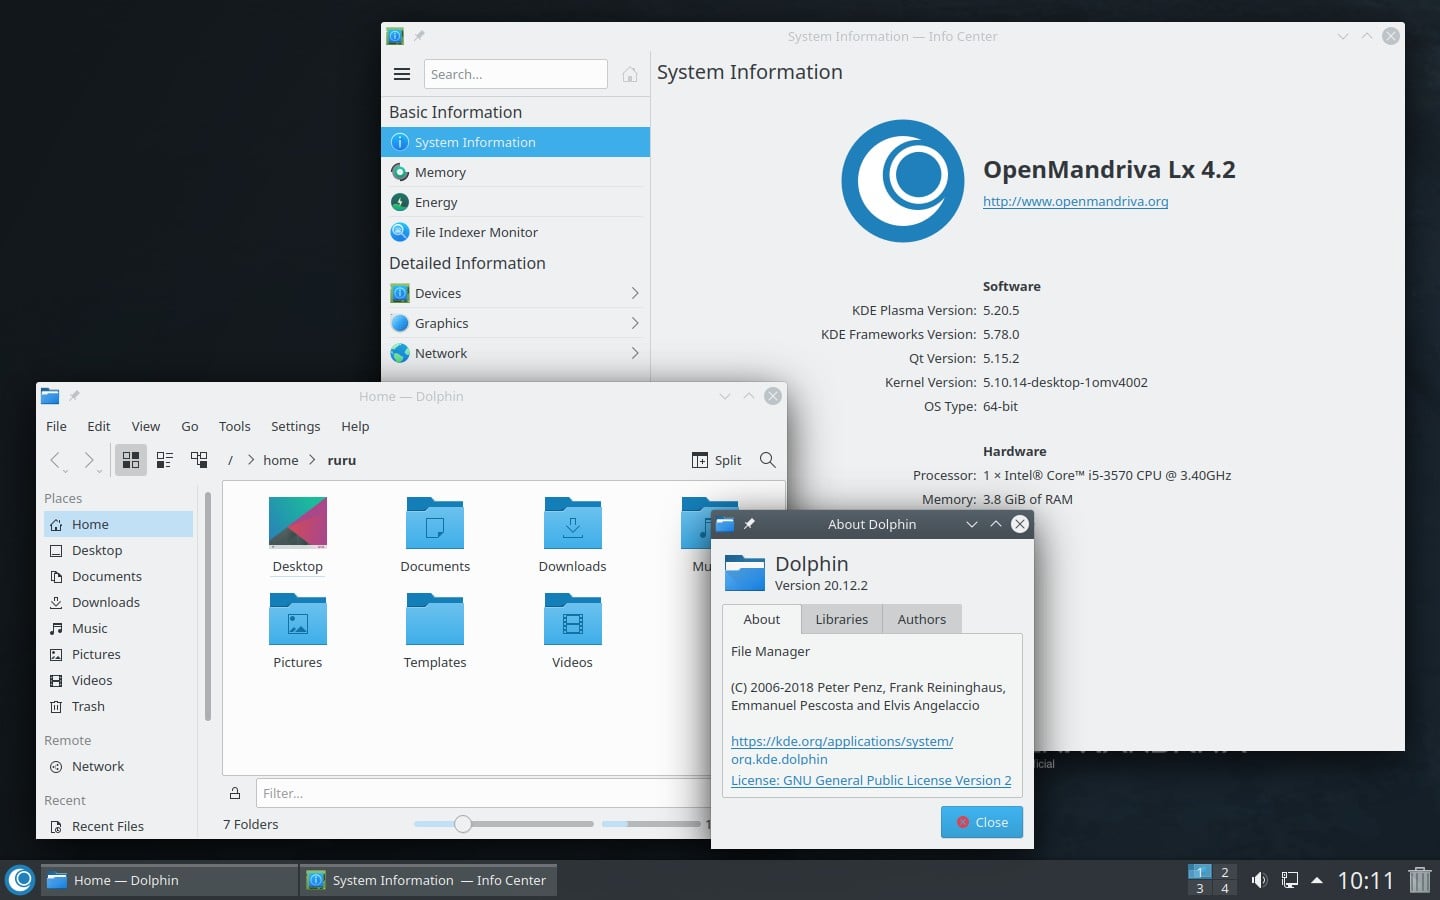Toggle Split view in Dolphin
The height and width of the screenshot is (900, 1440).
(x=716, y=460)
